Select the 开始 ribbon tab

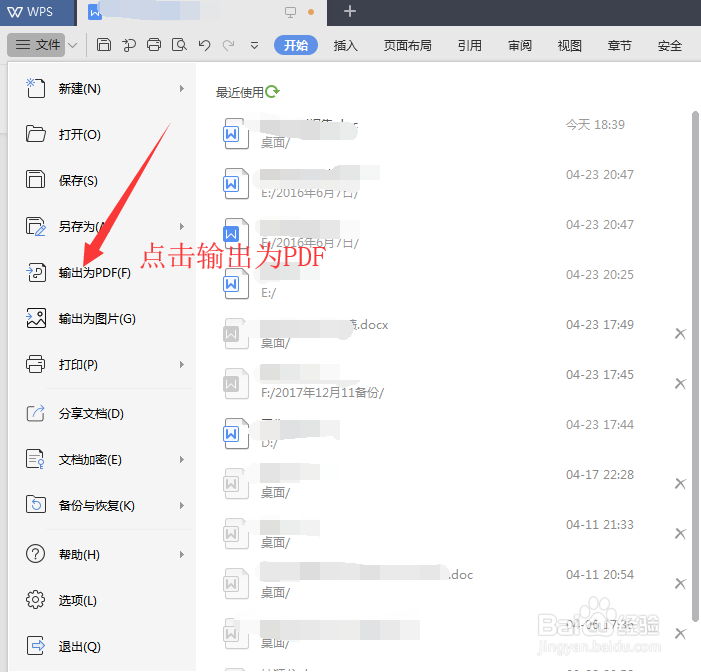click(296, 45)
